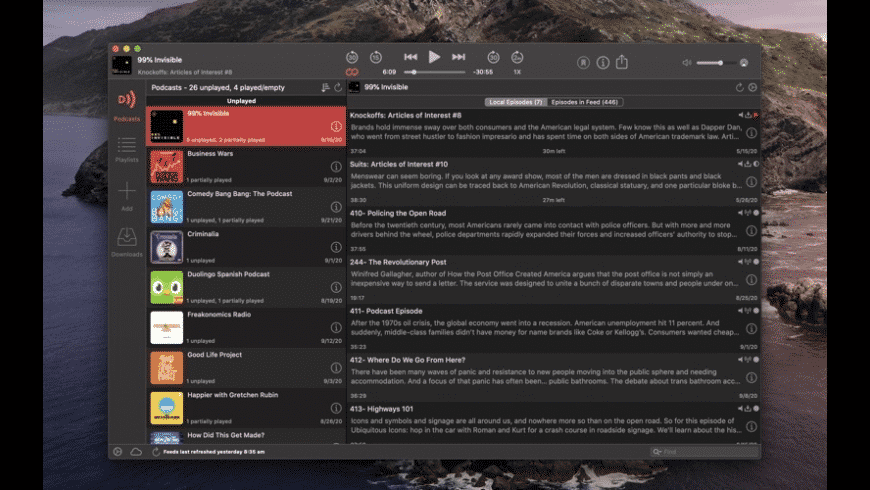This screenshot has width=870, height=490.
Task: Refresh all podcasts in the list header
Action: coord(338,88)
